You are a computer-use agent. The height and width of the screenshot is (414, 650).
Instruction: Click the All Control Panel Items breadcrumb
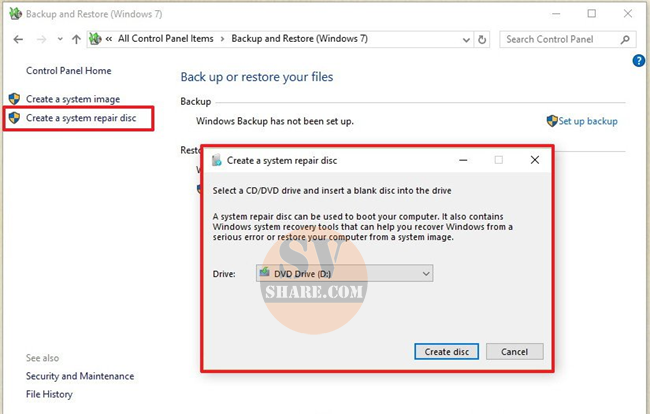click(165, 39)
